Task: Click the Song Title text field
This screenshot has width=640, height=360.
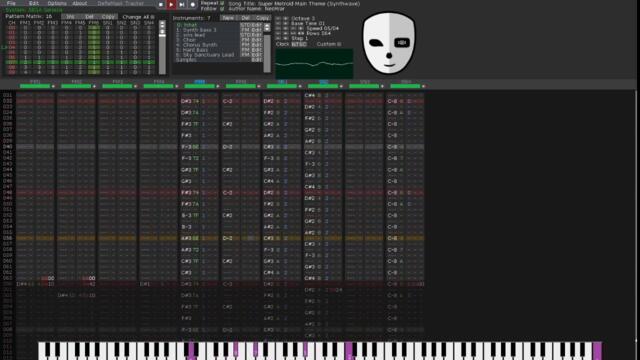Action: pyautogui.click(x=309, y=3)
